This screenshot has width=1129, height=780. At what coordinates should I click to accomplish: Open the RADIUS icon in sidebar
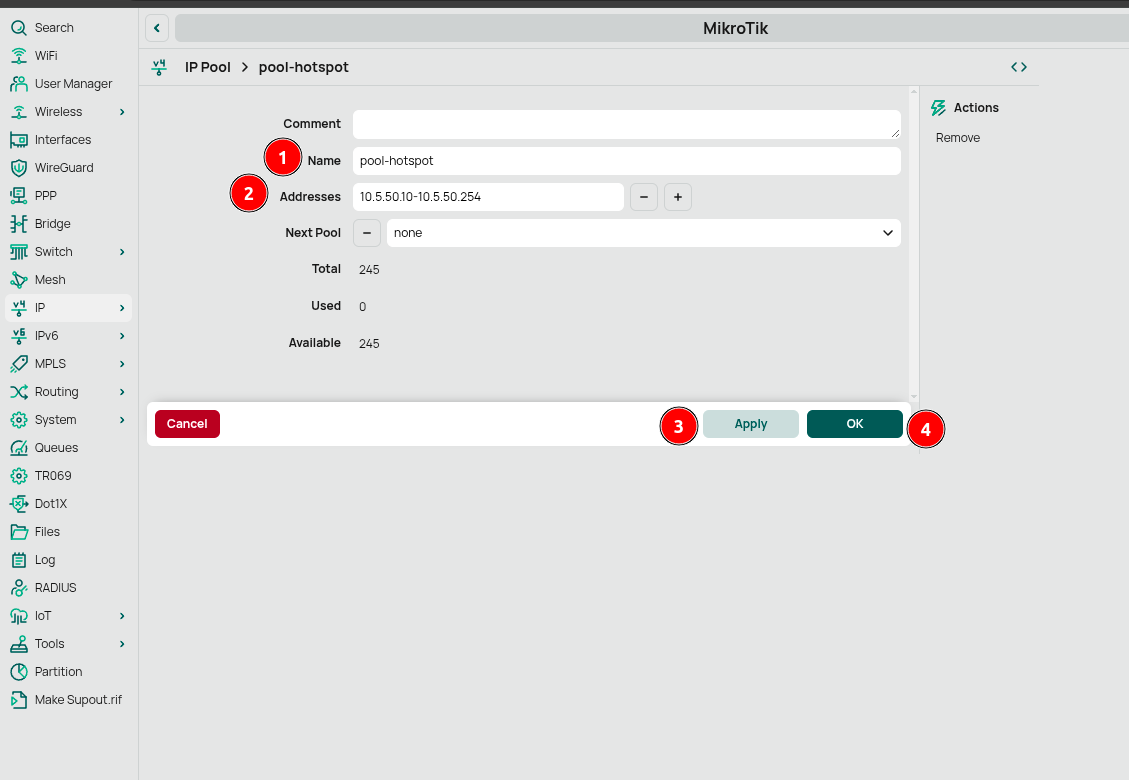[x=18, y=588]
